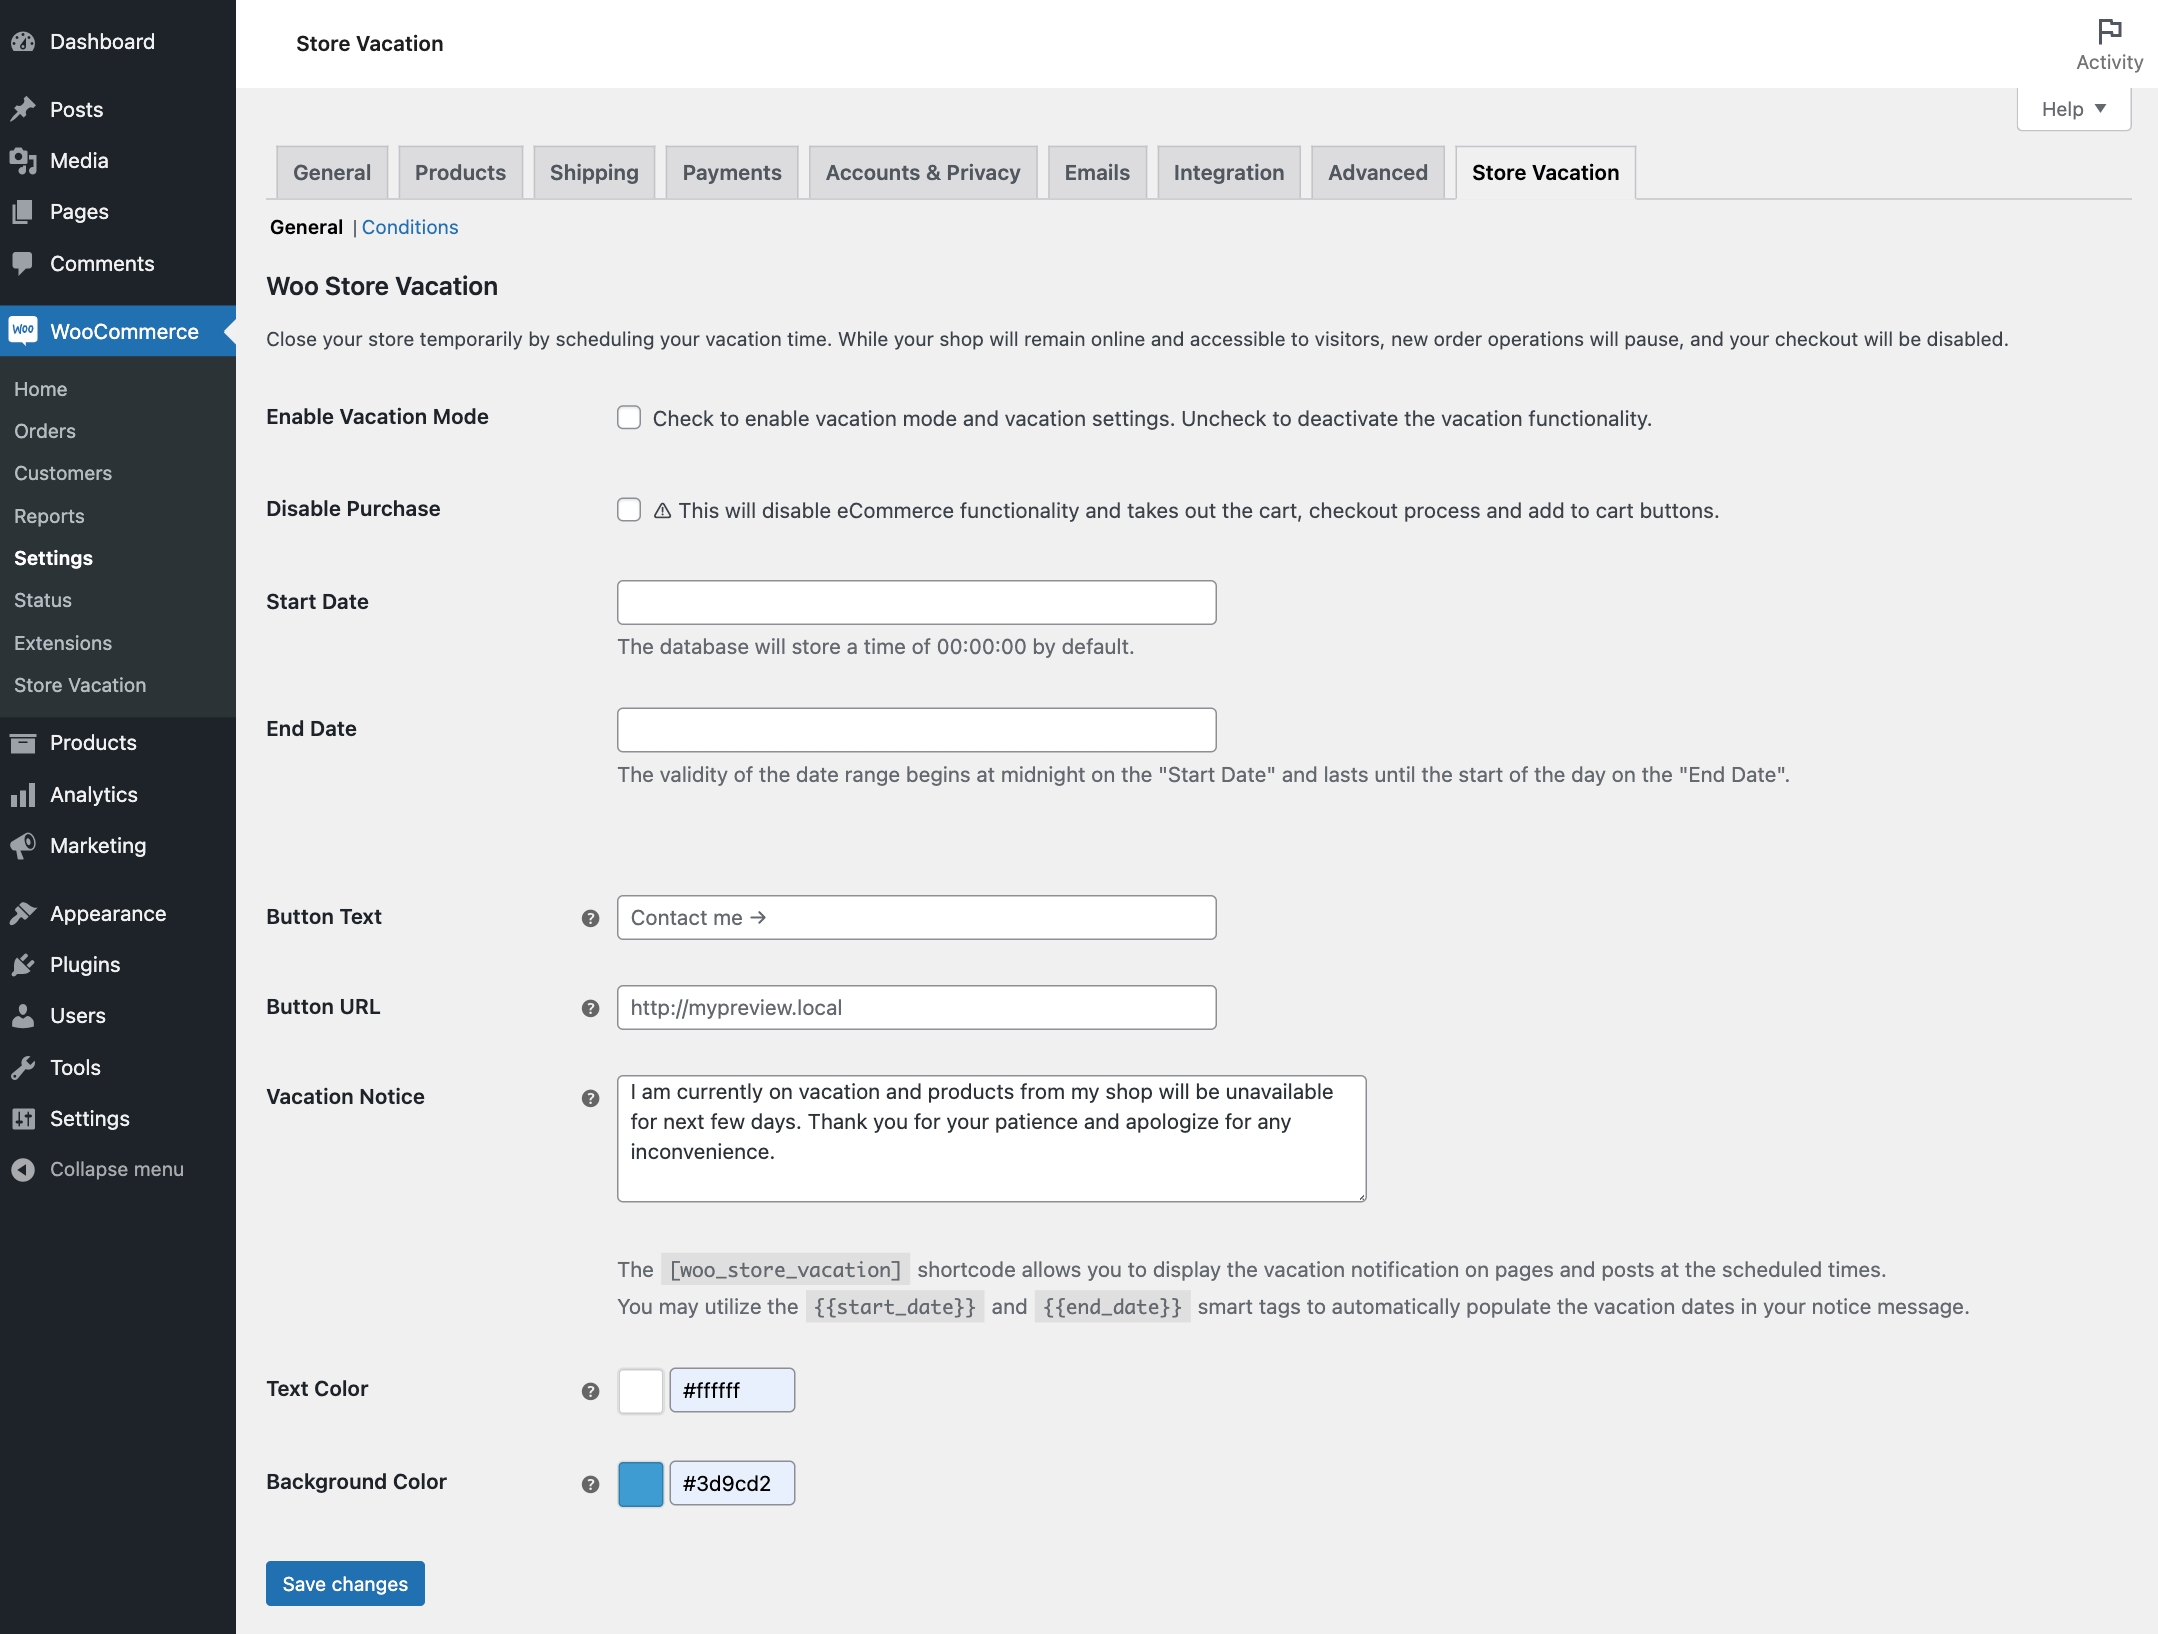The width and height of the screenshot is (2158, 1634).
Task: Click the Tools wrench icon
Action: coord(23,1068)
